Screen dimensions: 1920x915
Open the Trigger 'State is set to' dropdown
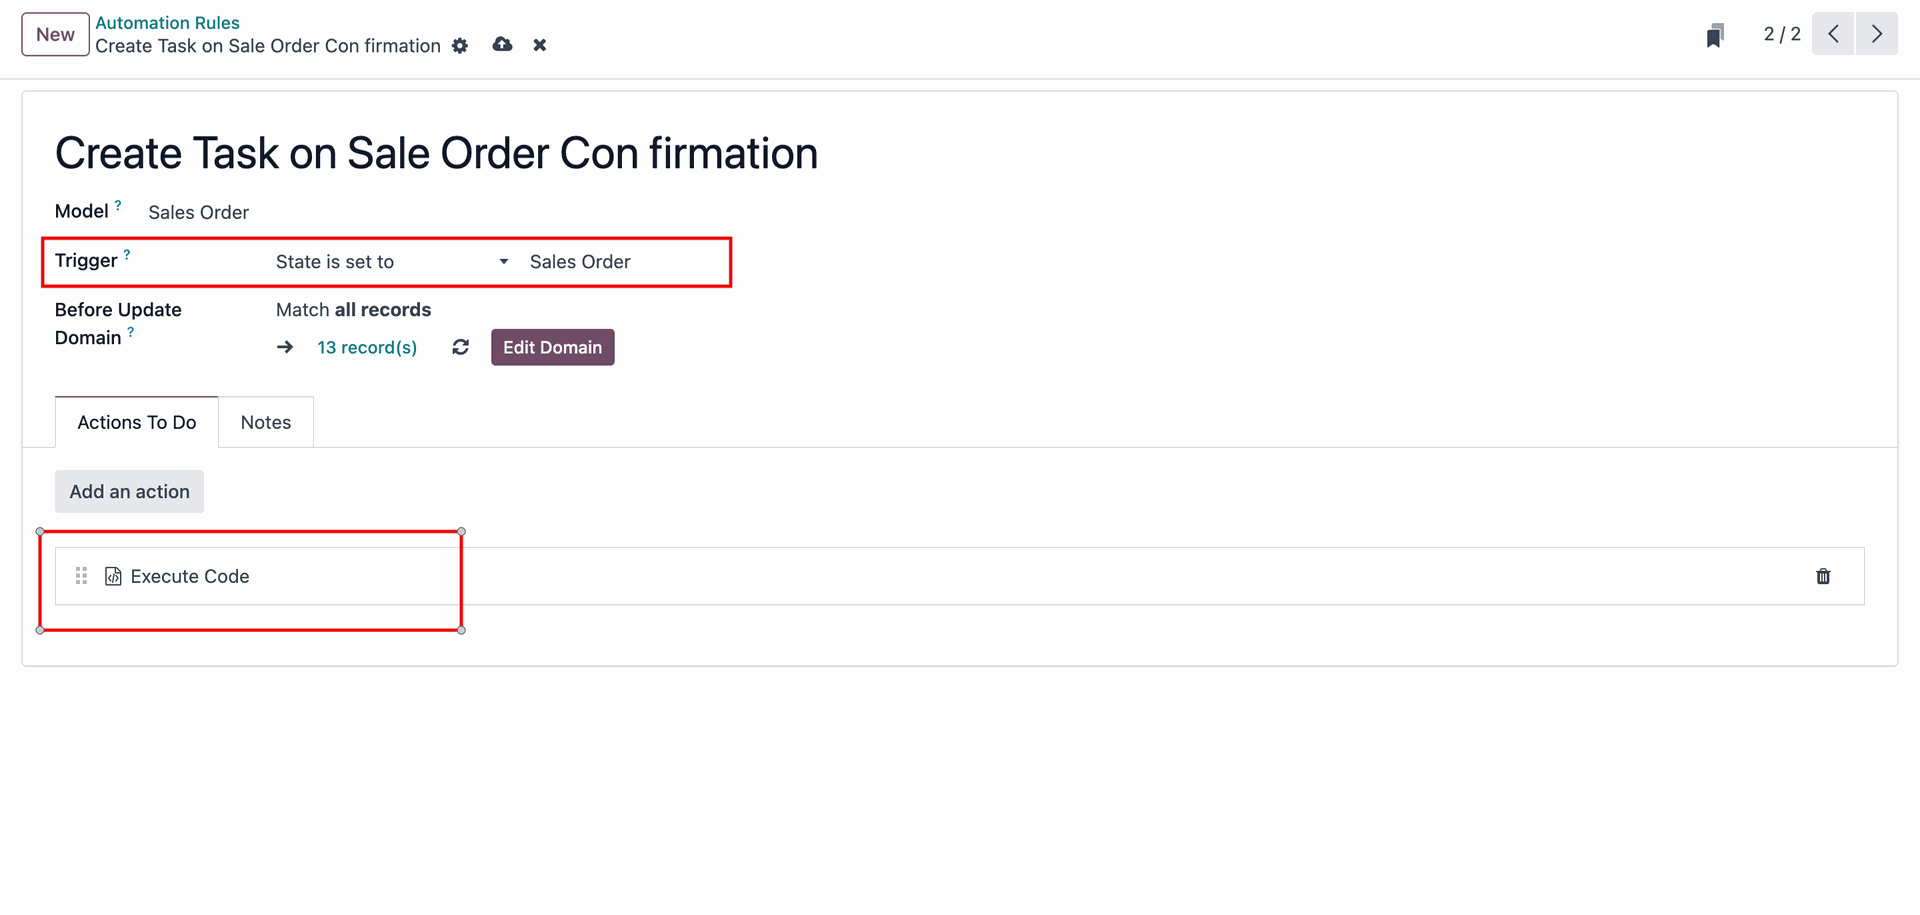click(x=393, y=262)
